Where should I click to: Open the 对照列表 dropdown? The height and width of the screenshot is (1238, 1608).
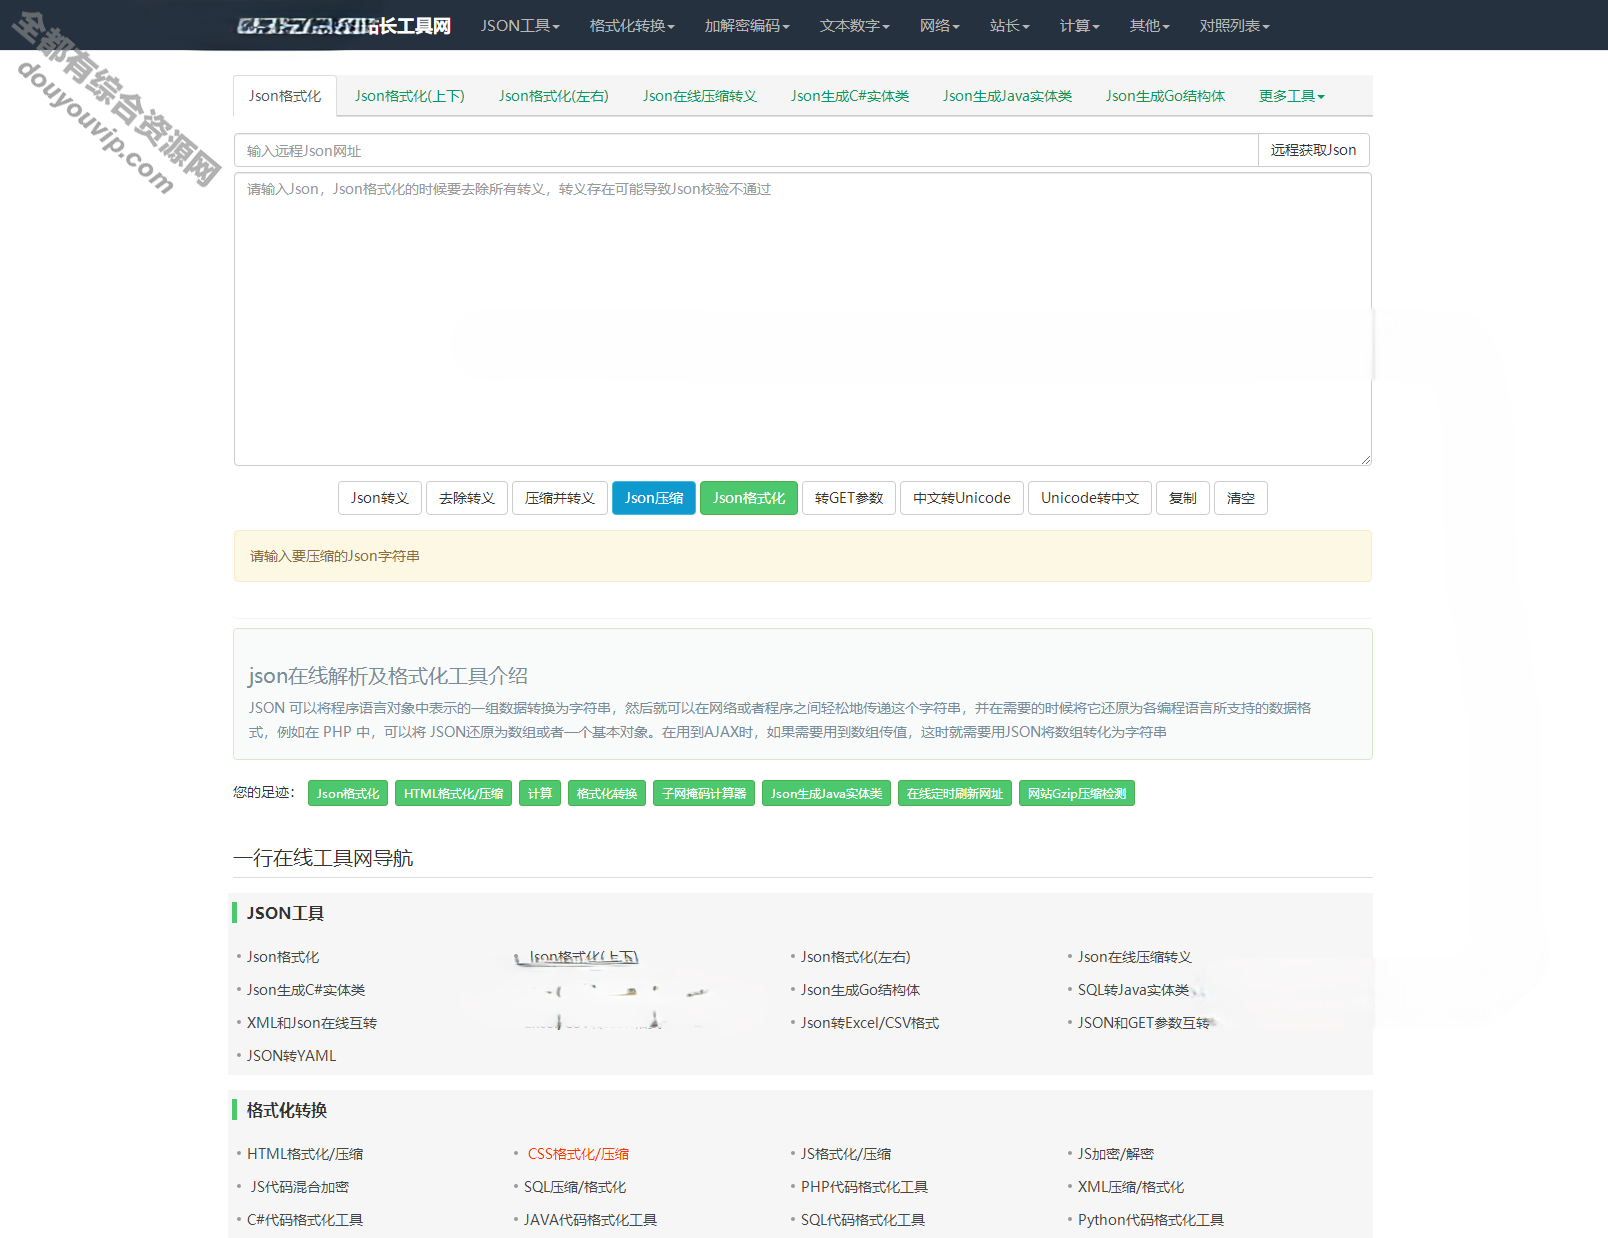[x=1235, y=26]
